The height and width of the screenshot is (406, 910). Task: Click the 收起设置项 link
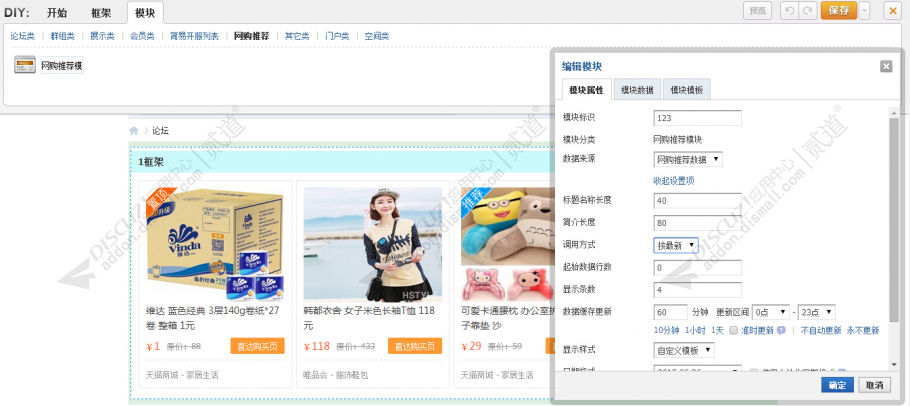pos(674,181)
